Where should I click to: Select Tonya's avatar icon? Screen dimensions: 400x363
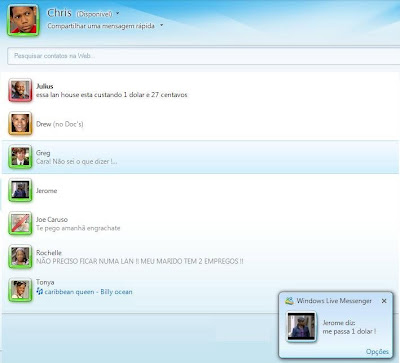[20, 290]
